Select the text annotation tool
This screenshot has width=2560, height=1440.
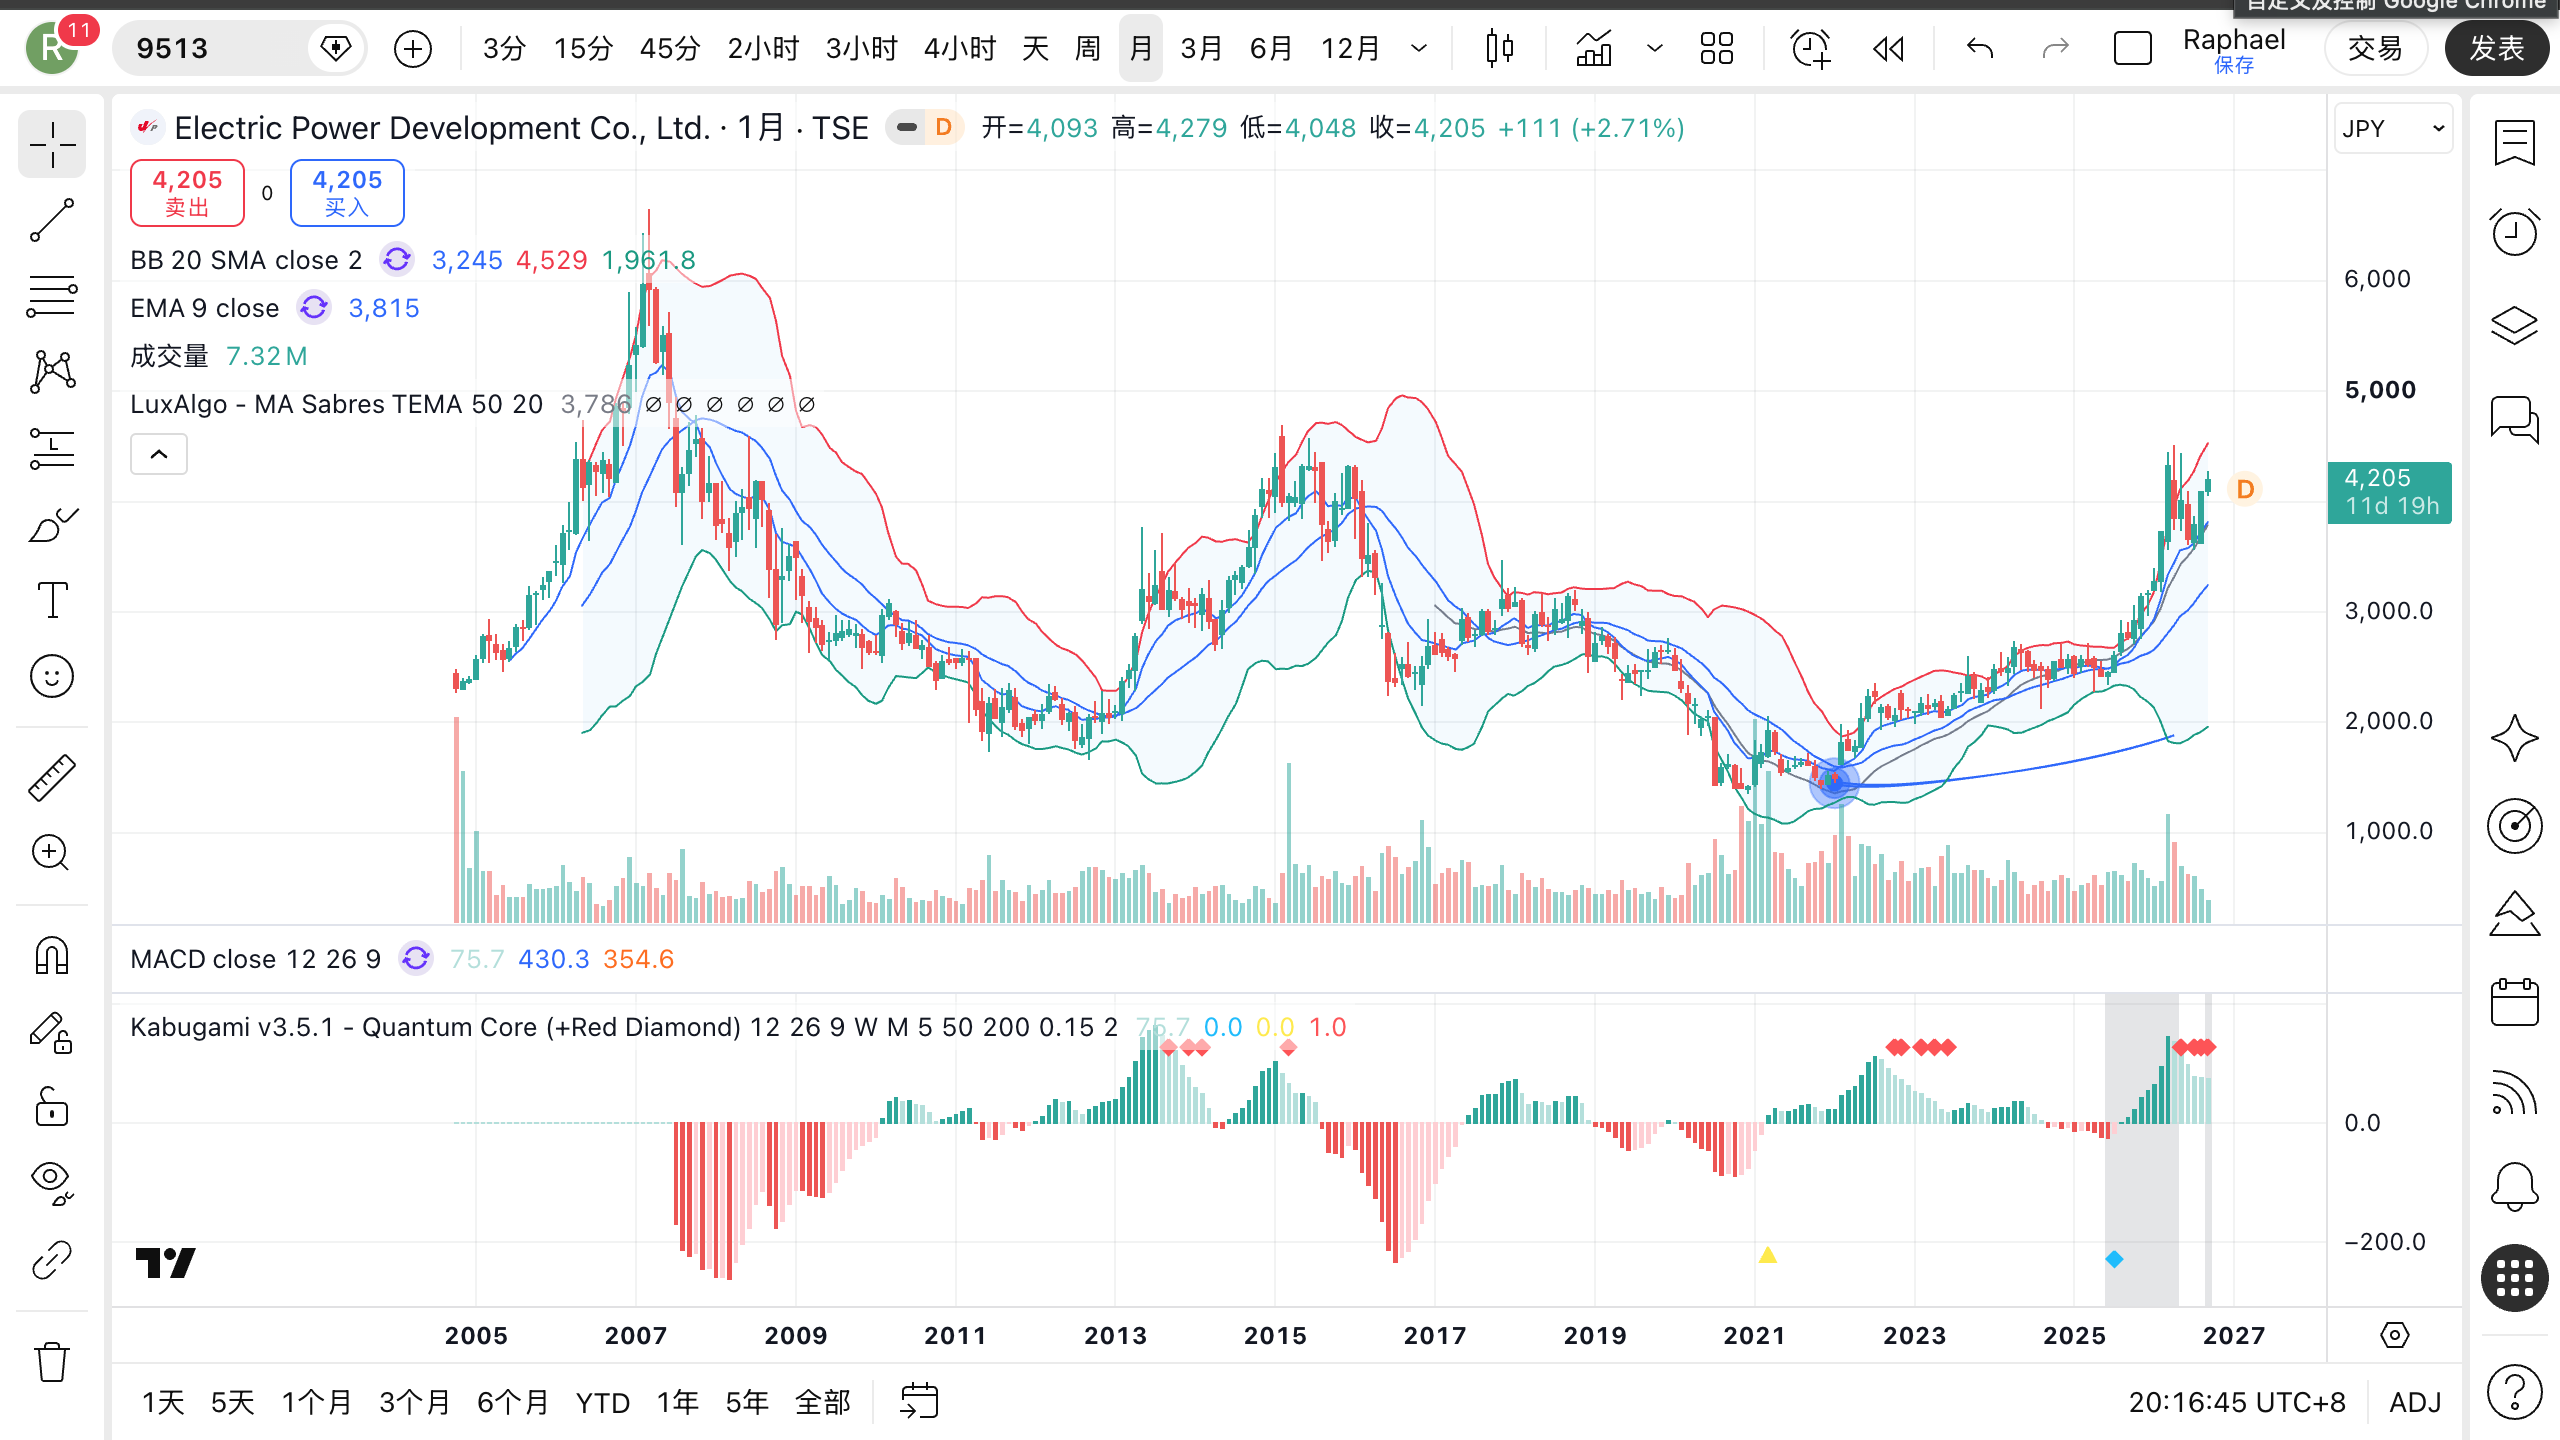click(x=52, y=600)
